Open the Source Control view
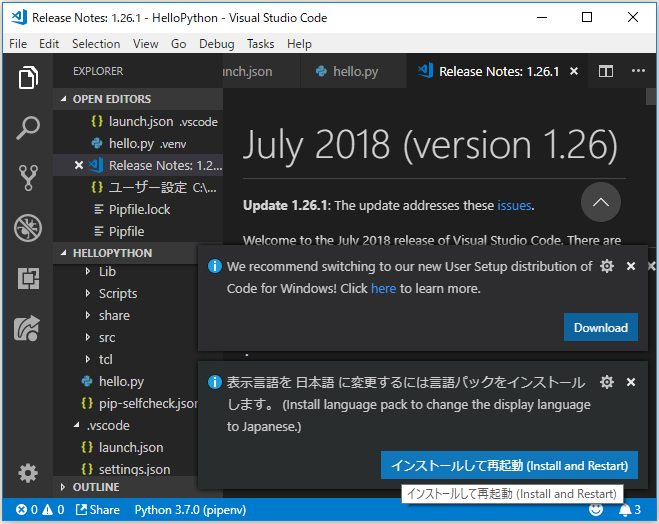This screenshot has height=524, width=659. [28, 178]
